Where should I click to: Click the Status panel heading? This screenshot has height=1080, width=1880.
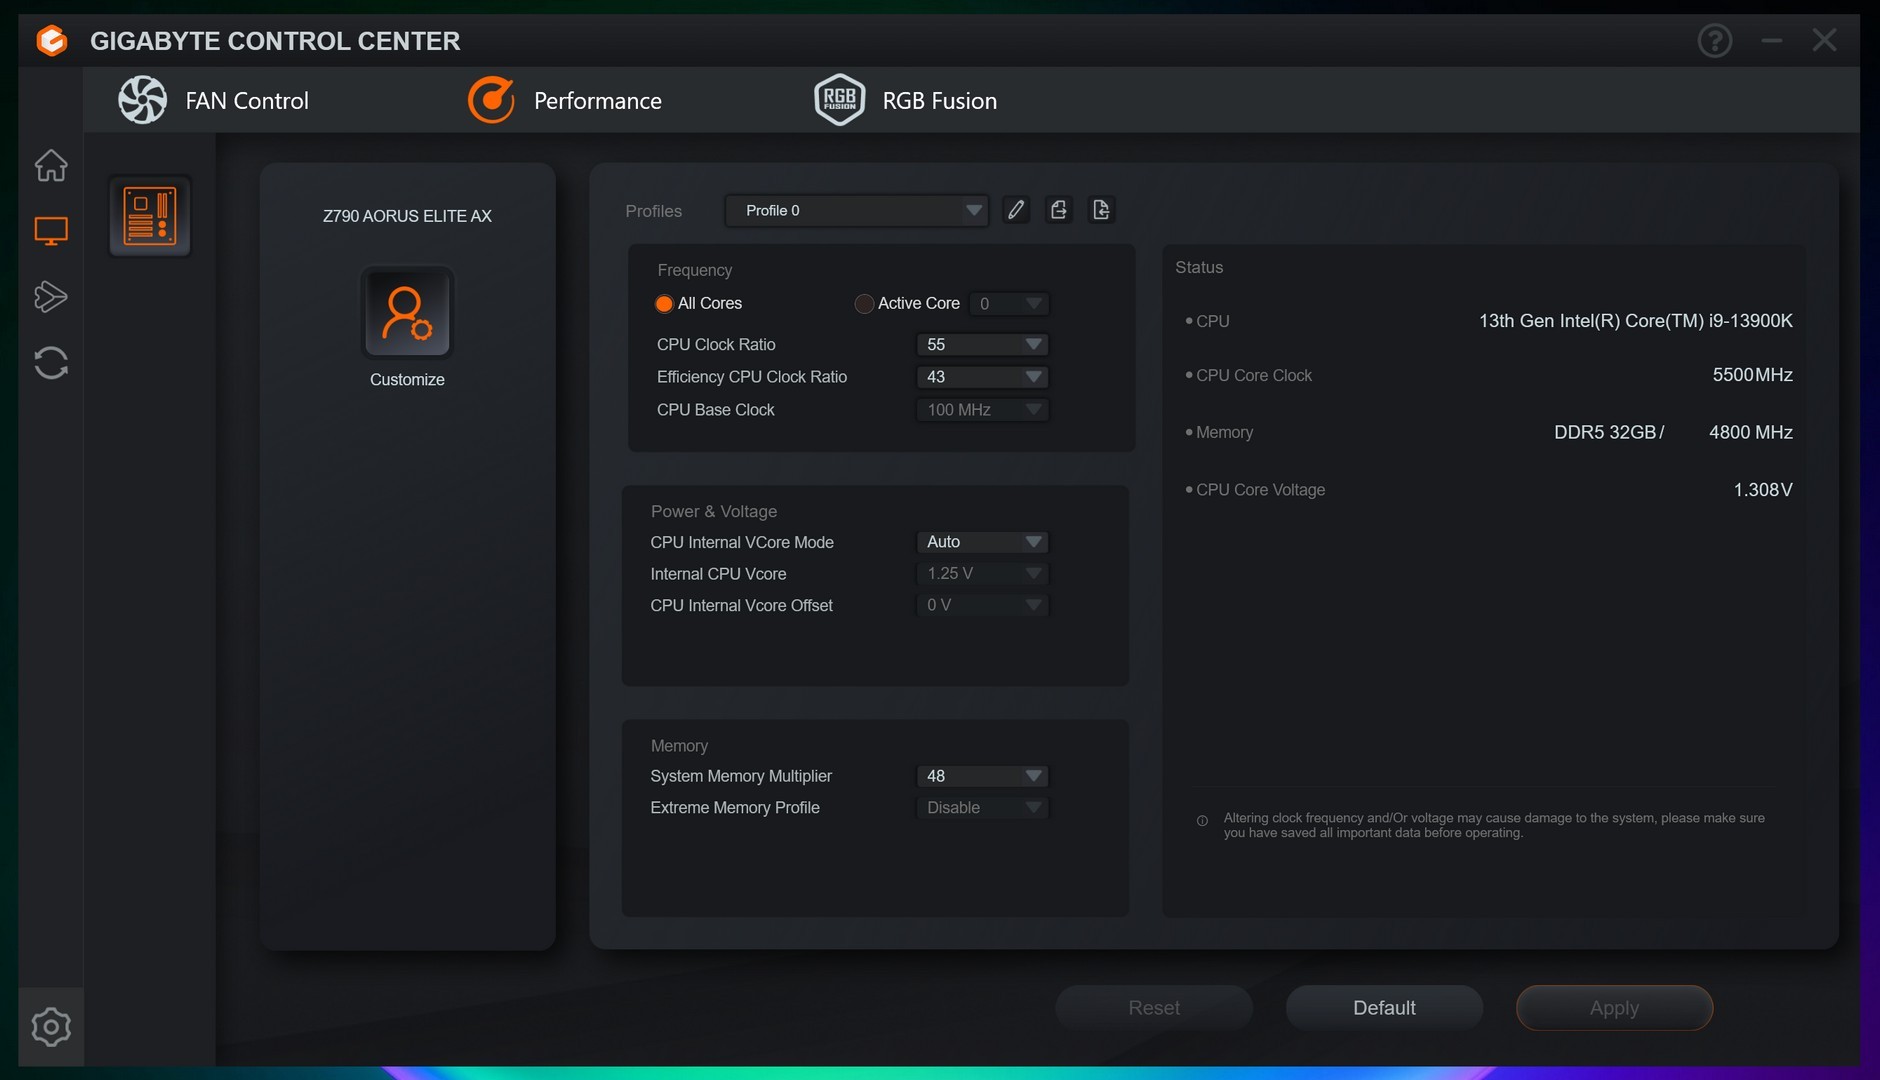1199,268
